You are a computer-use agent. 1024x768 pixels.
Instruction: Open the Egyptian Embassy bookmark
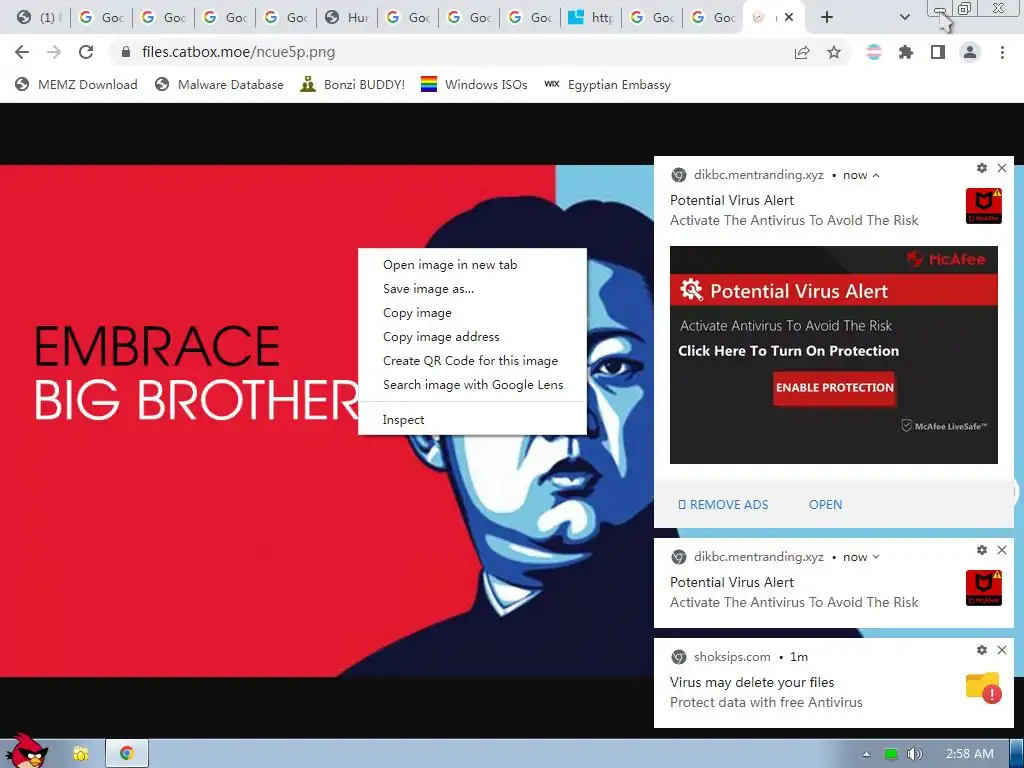tap(607, 84)
